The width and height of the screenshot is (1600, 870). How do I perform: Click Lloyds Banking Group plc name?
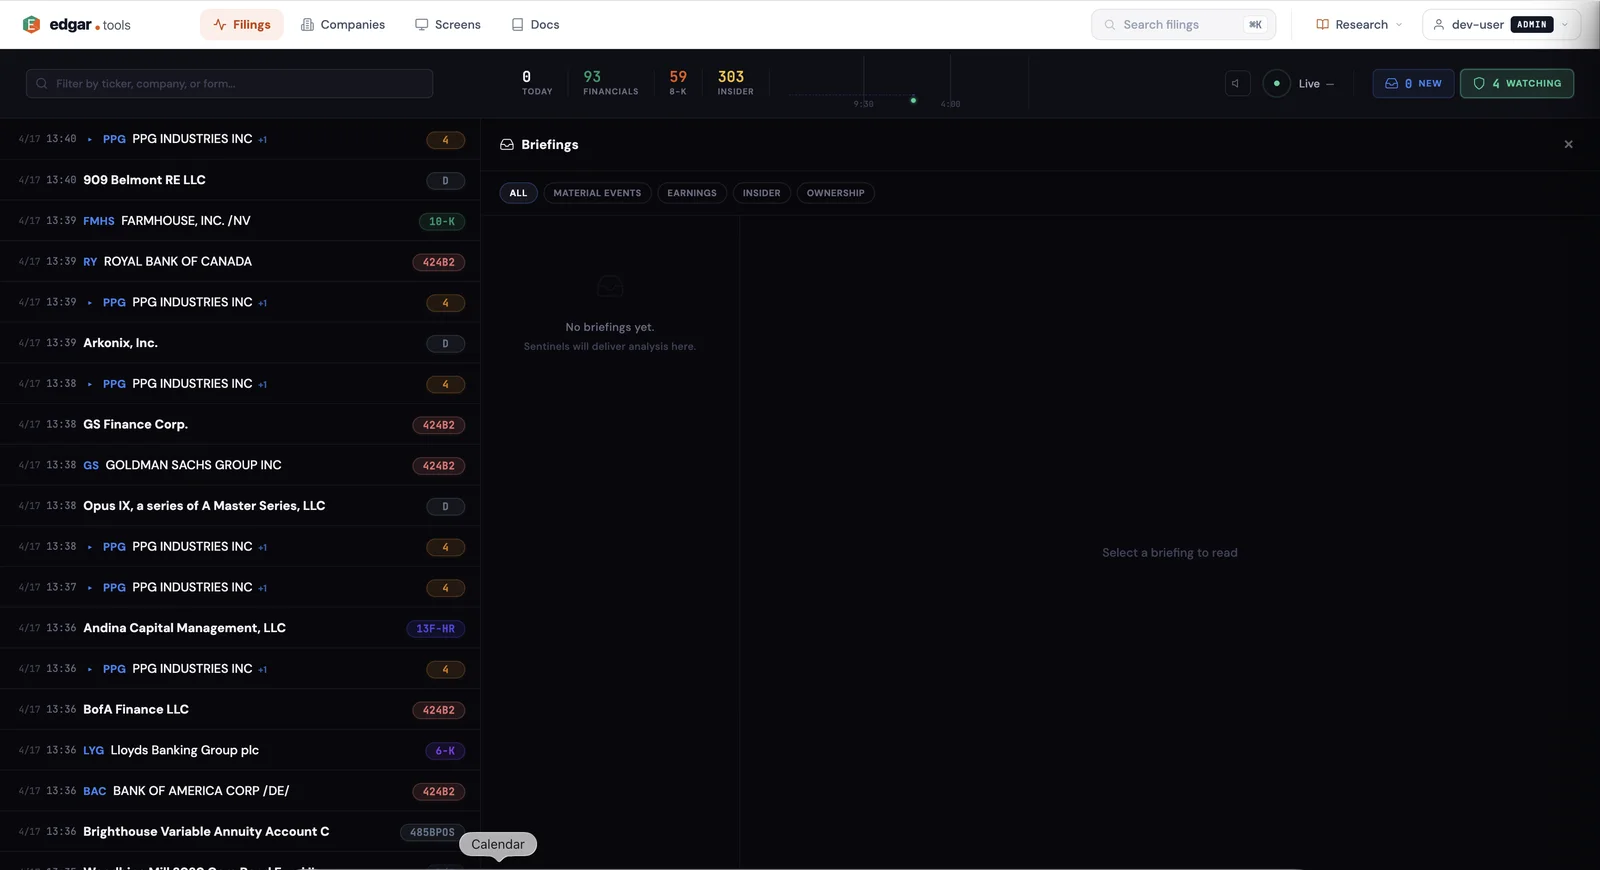pyautogui.click(x=185, y=750)
